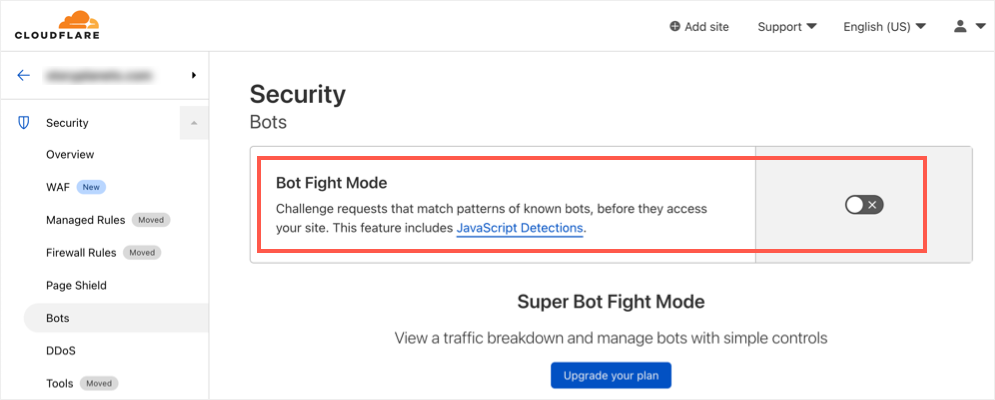The image size is (995, 400).
Task: Open Tools in the sidebar
Action: 60,383
